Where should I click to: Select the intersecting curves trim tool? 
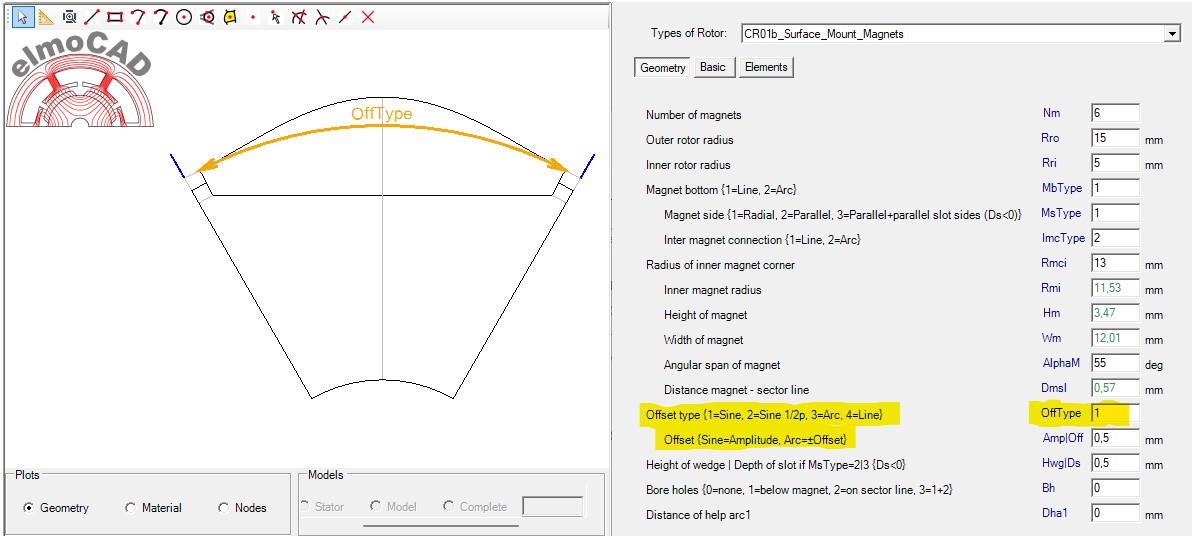pyautogui.click(x=299, y=16)
